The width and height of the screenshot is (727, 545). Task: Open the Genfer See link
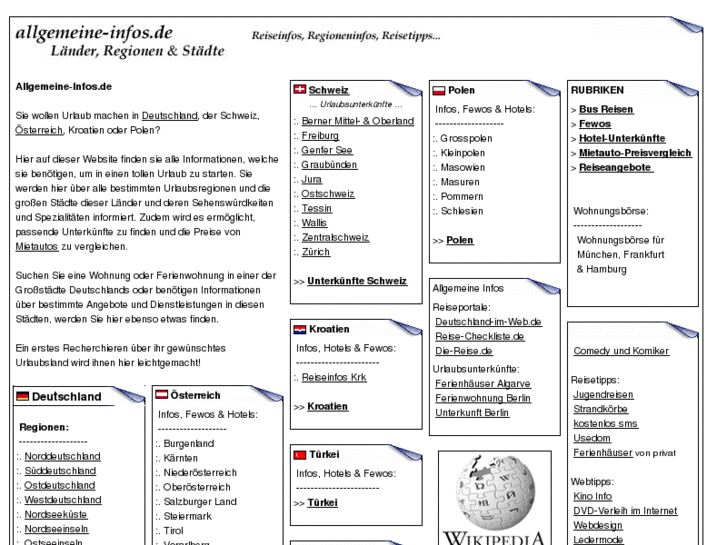327,150
